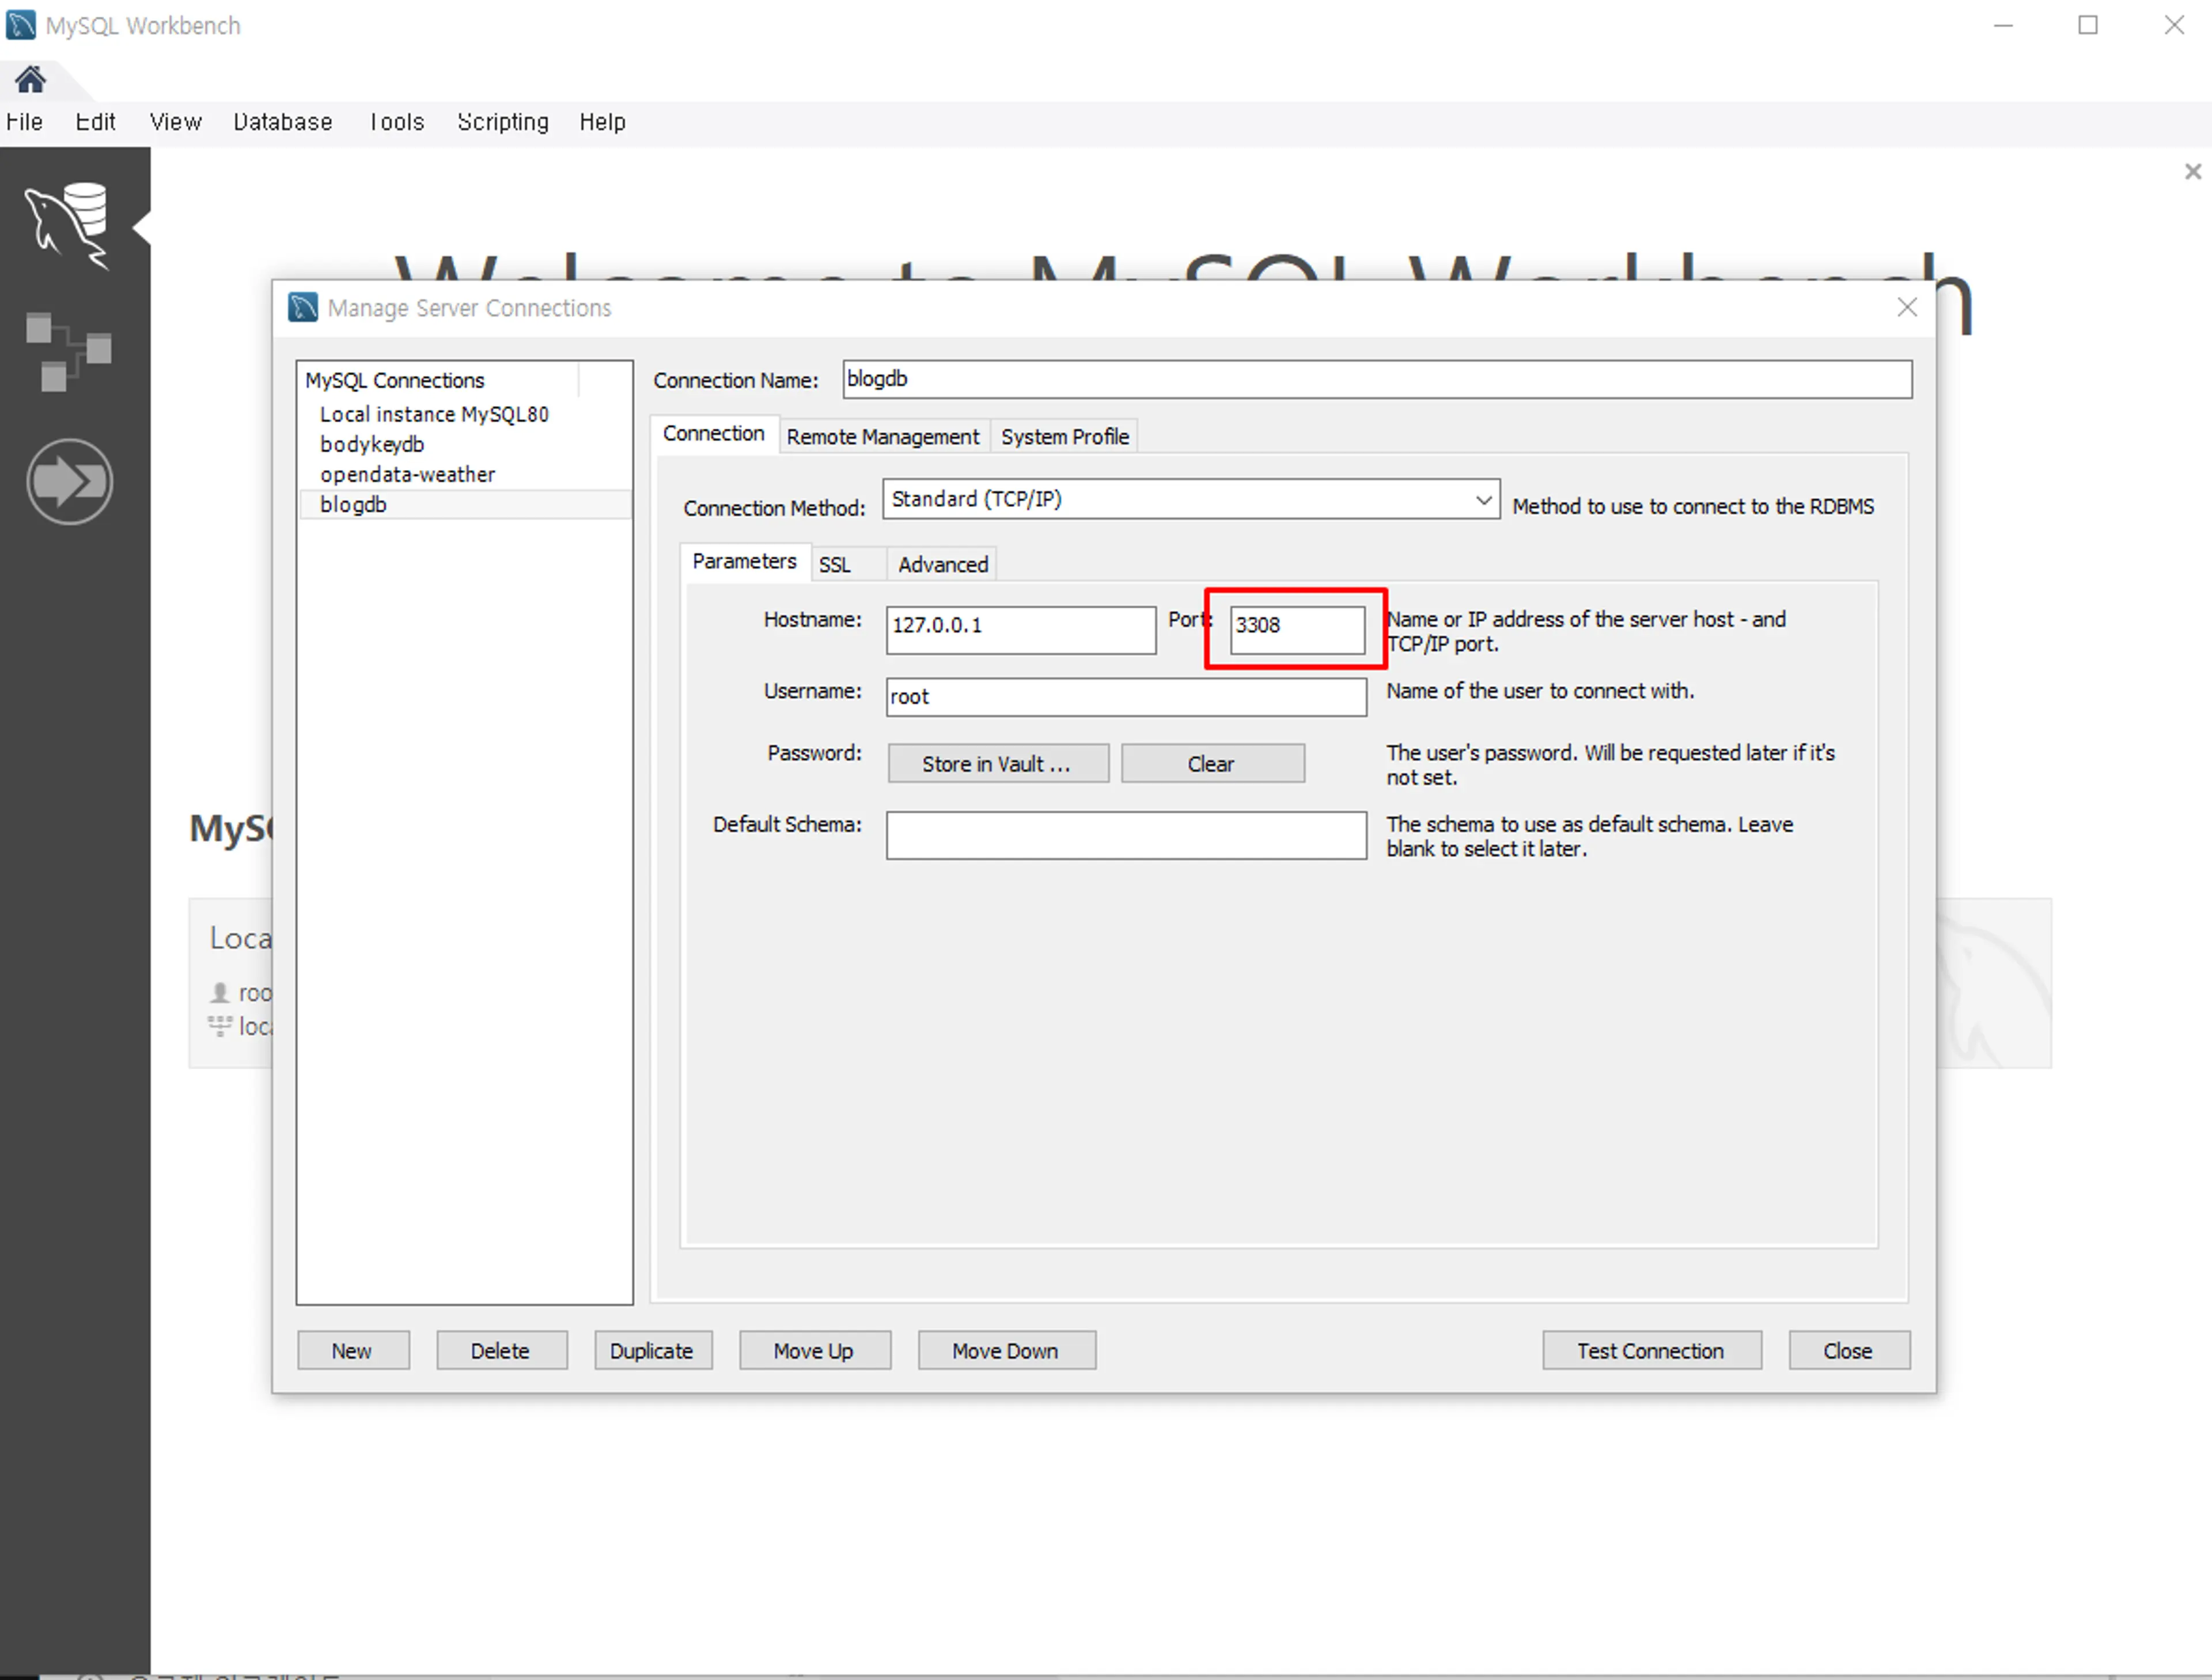Screen dimensions: 2212x1680
Task: Open the Tools menu
Action: [x=396, y=122]
